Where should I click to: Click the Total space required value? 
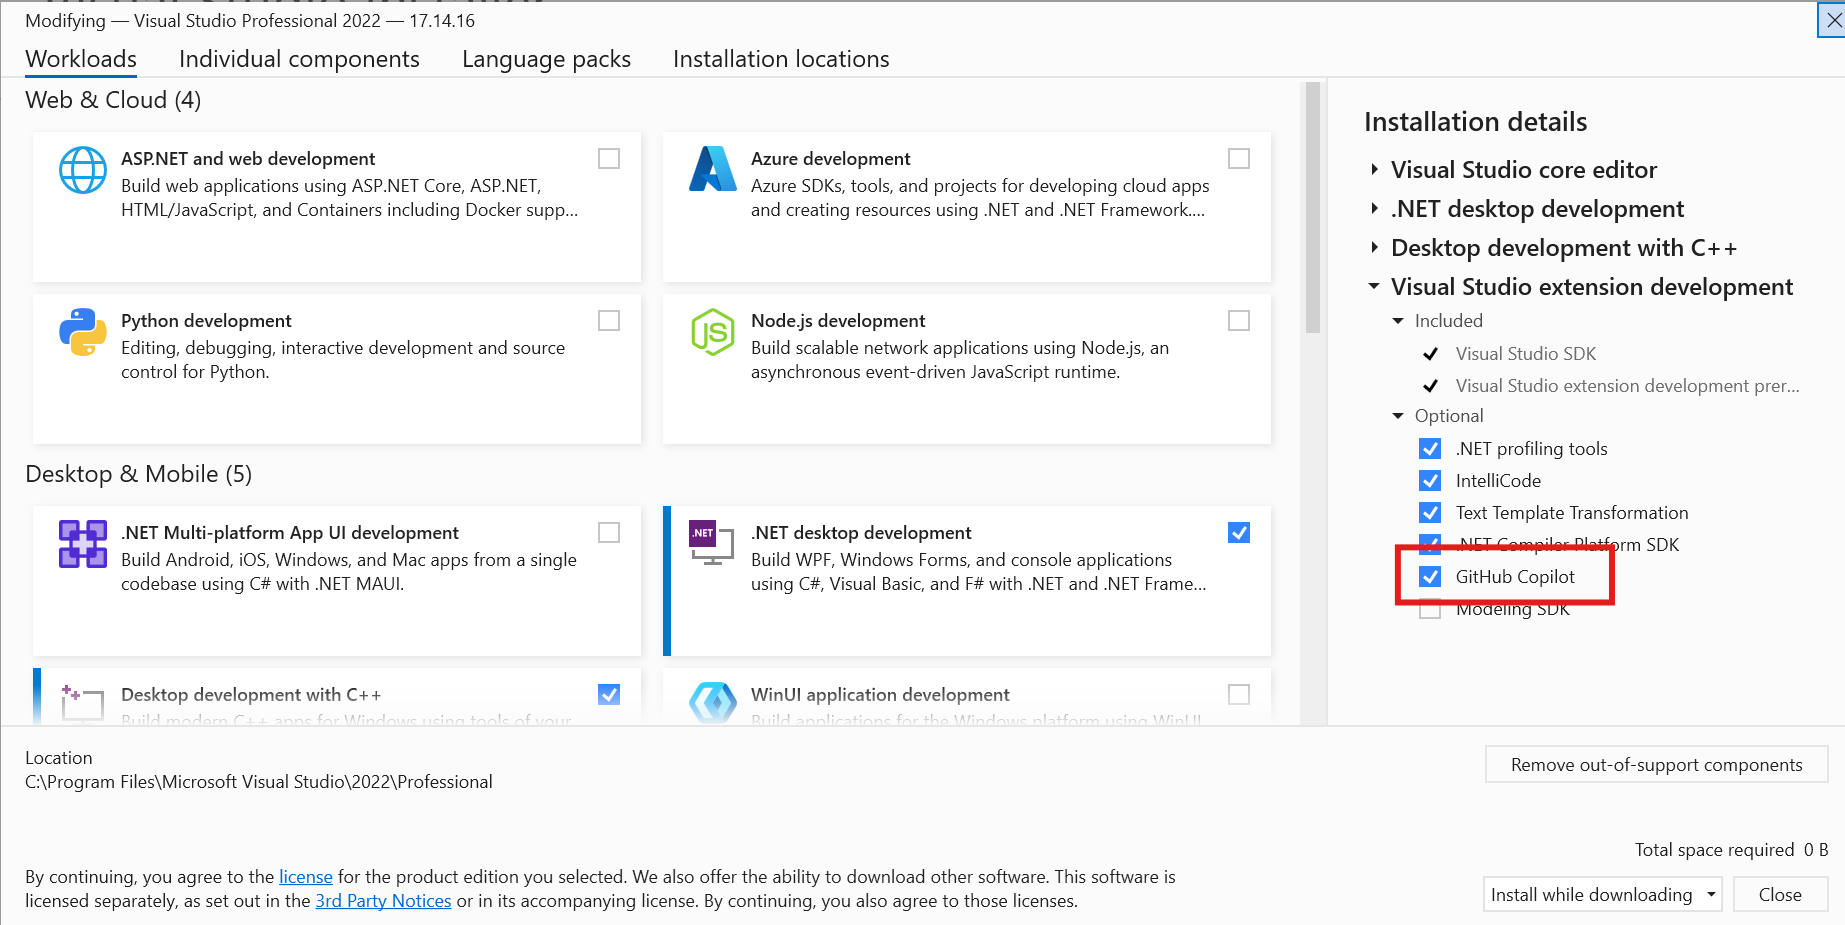click(1816, 850)
